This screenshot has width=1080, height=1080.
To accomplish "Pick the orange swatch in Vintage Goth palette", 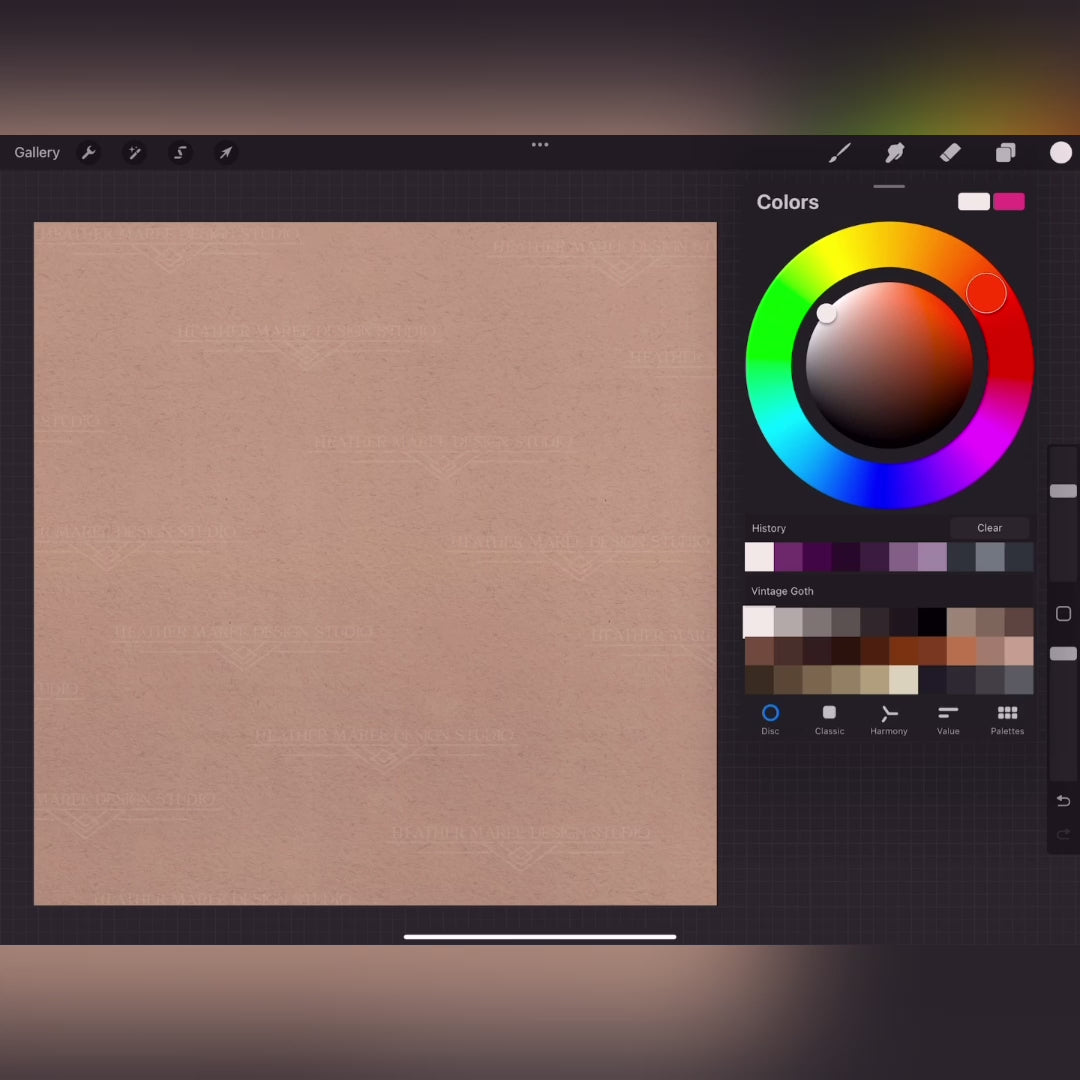I will (961, 651).
